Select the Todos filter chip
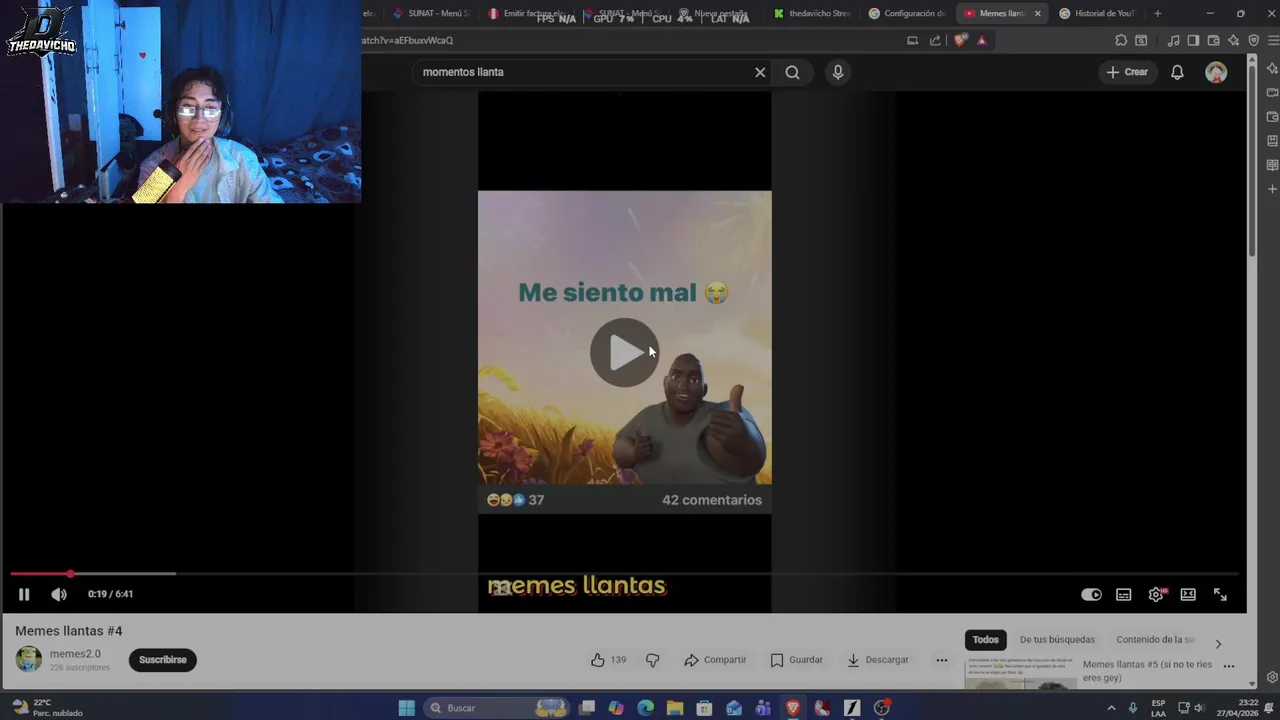 click(x=986, y=640)
